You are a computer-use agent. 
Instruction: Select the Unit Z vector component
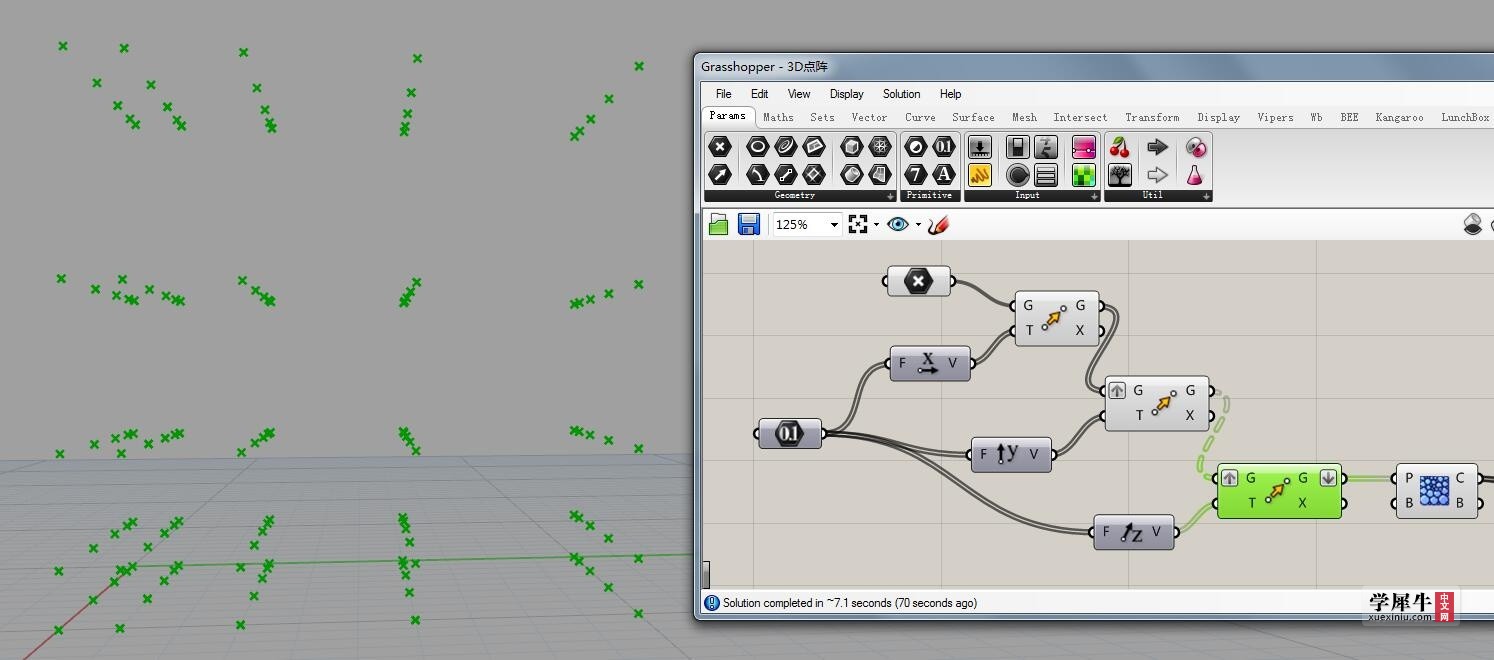point(1133,532)
